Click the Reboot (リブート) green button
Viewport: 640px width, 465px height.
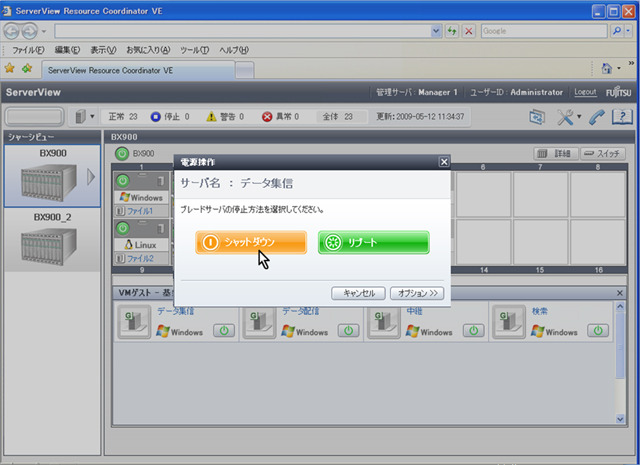click(373, 243)
